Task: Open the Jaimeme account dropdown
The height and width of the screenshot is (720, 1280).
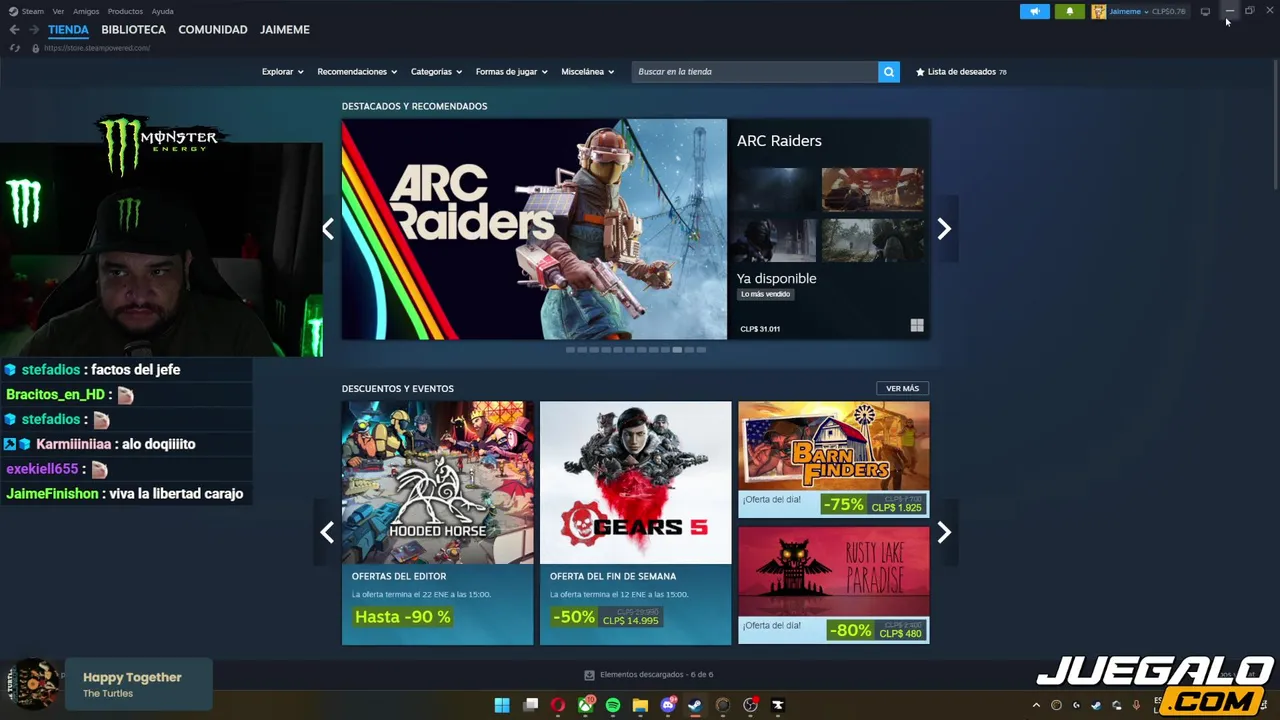Action: 1128,12
